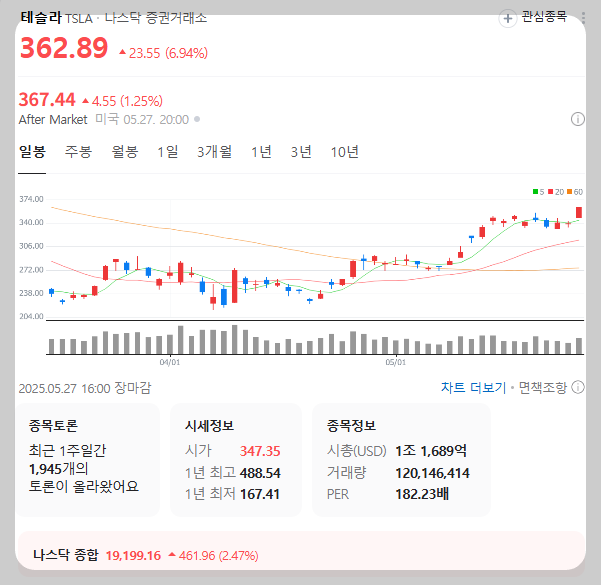This screenshot has height=585, width=601.
Task: Click the green 5-day moving average legend
Action: pyautogui.click(x=539, y=192)
